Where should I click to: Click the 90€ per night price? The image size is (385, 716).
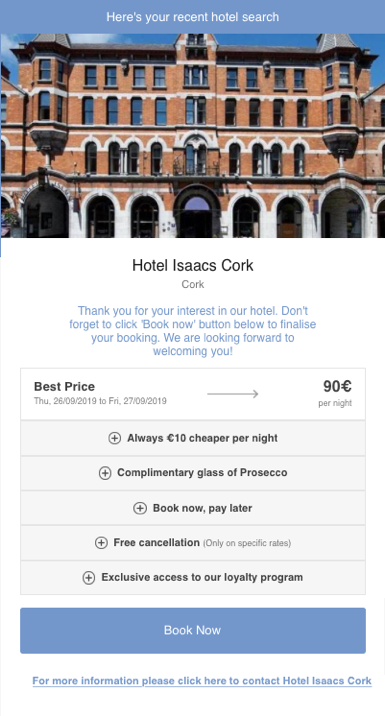336,394
